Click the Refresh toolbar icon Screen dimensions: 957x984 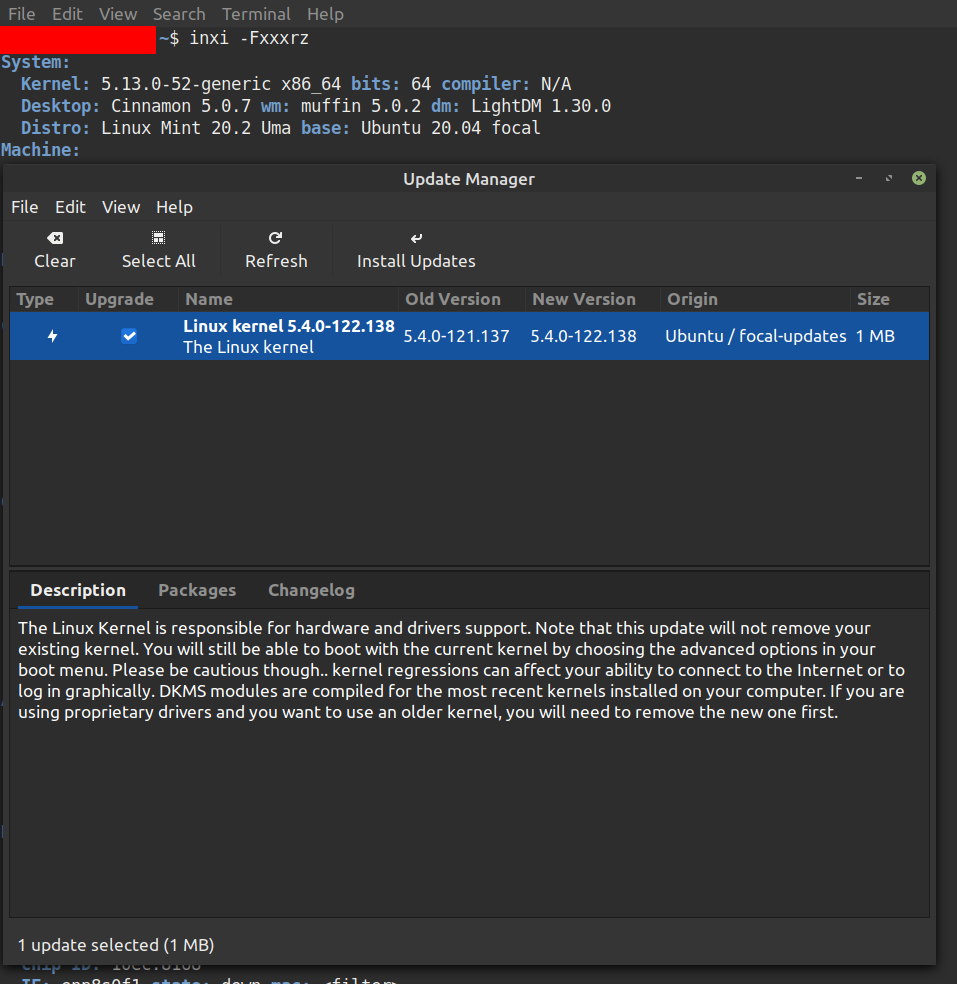coord(275,238)
